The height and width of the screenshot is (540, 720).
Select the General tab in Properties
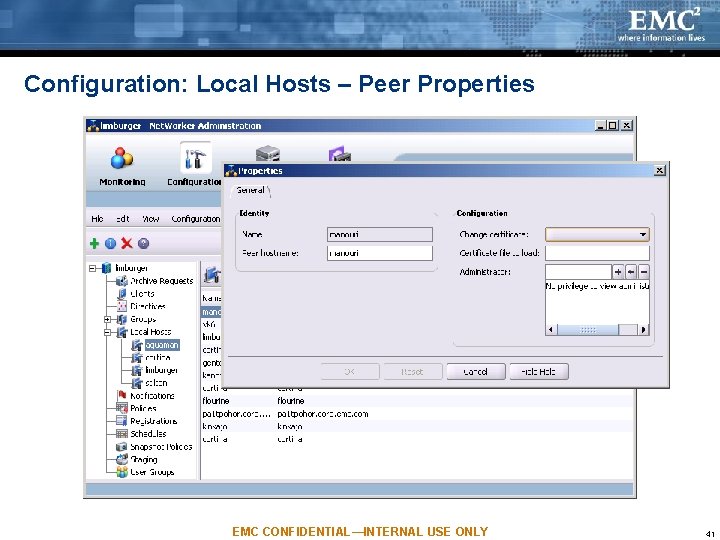(251, 190)
